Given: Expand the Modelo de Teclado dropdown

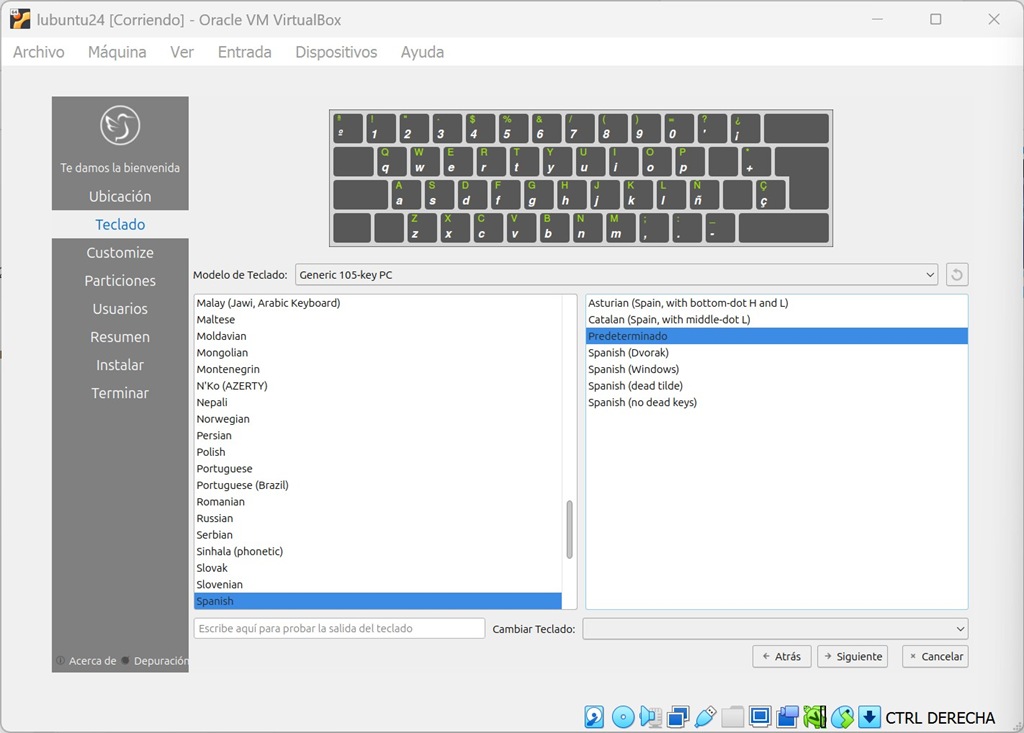Looking at the screenshot, I should point(616,275).
